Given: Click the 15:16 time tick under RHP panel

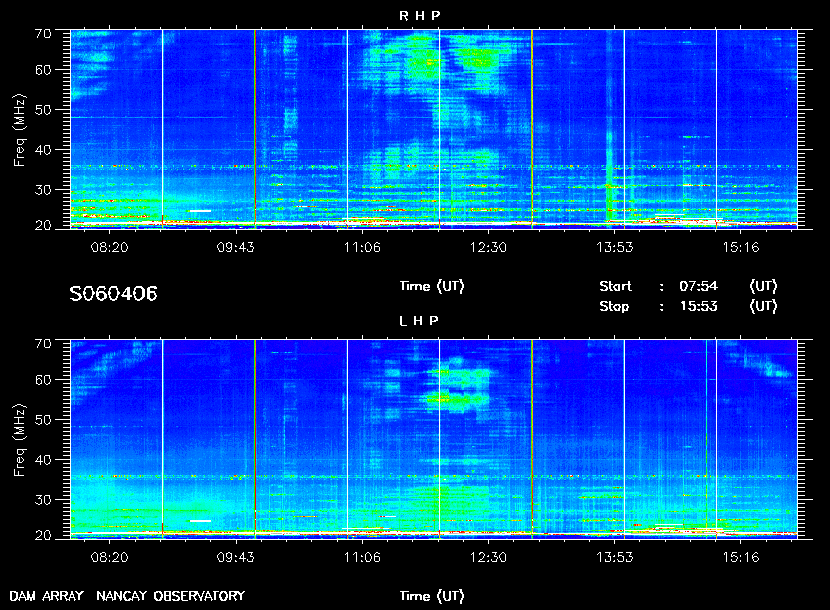Looking at the screenshot, I should (741, 247).
